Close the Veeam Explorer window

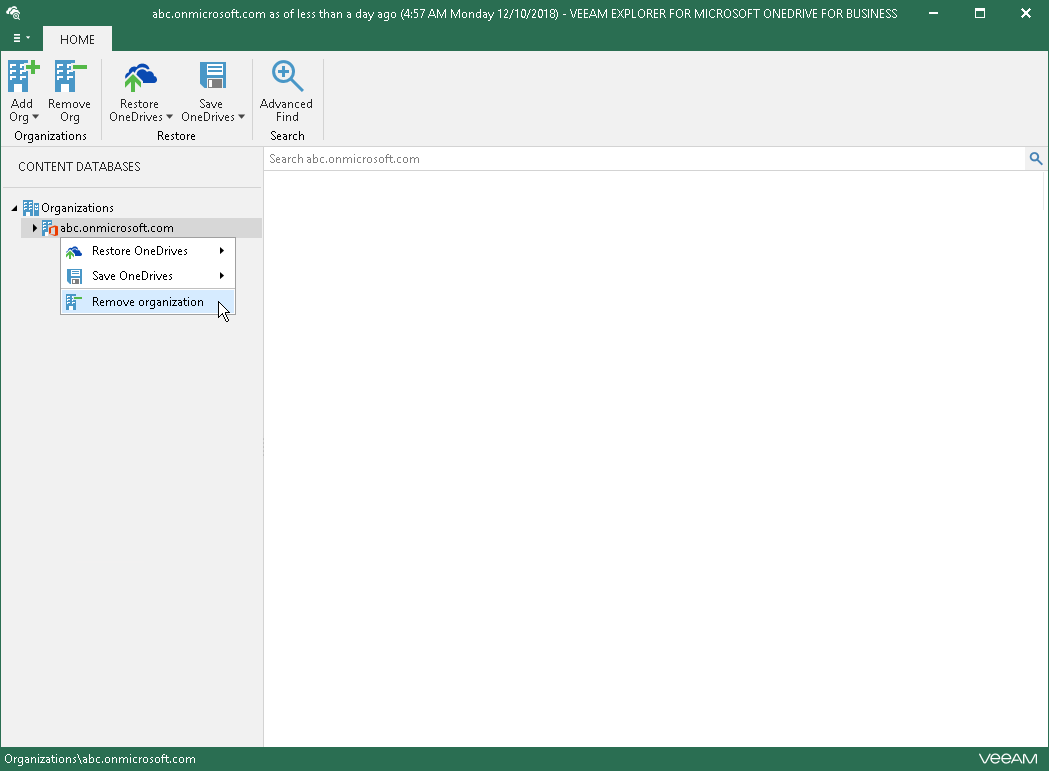click(1026, 13)
